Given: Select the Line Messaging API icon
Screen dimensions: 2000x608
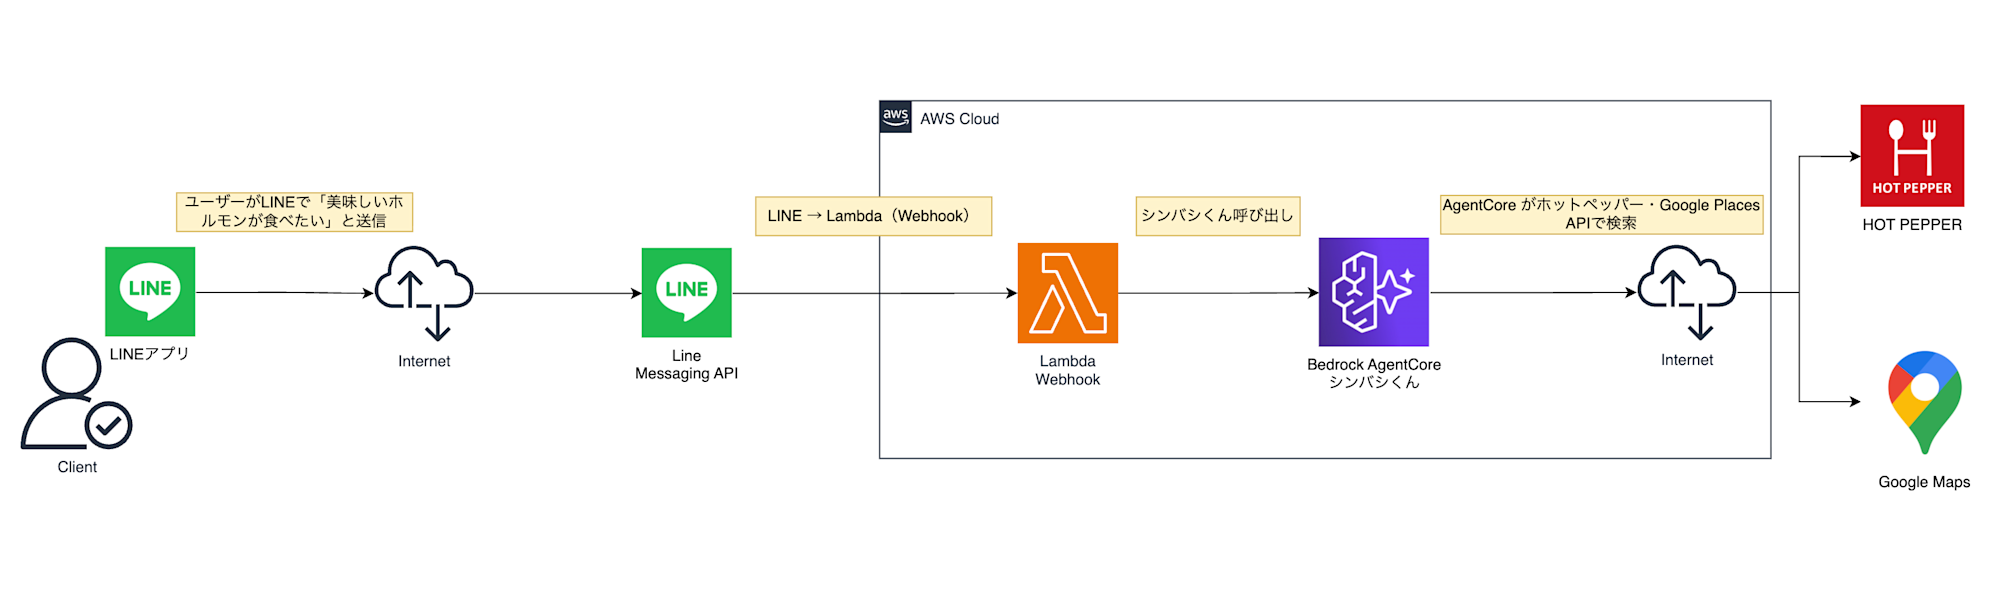Looking at the screenshot, I should click(686, 292).
